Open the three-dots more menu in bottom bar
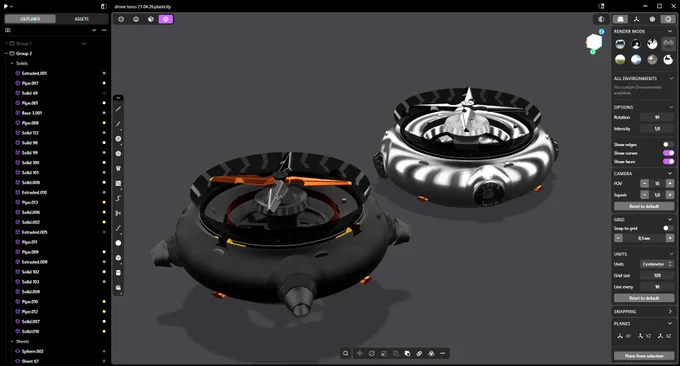The width and height of the screenshot is (680, 366). tap(443, 353)
